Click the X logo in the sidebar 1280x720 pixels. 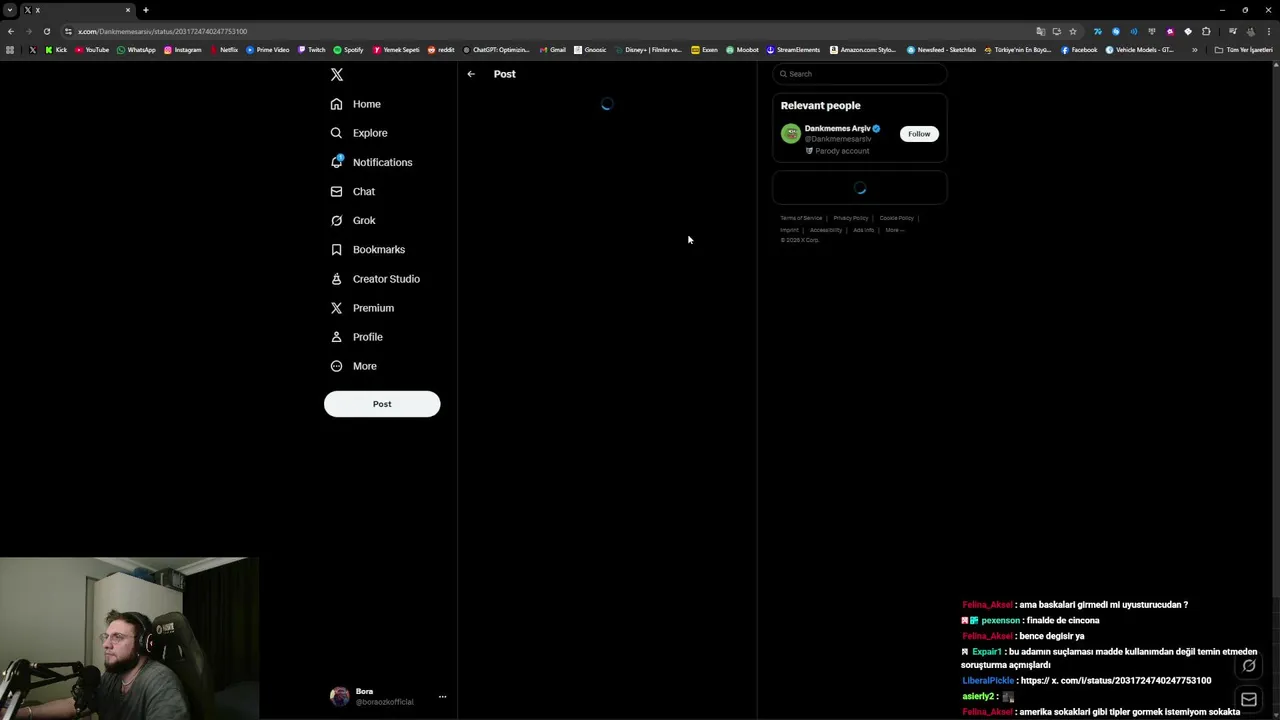(337, 75)
